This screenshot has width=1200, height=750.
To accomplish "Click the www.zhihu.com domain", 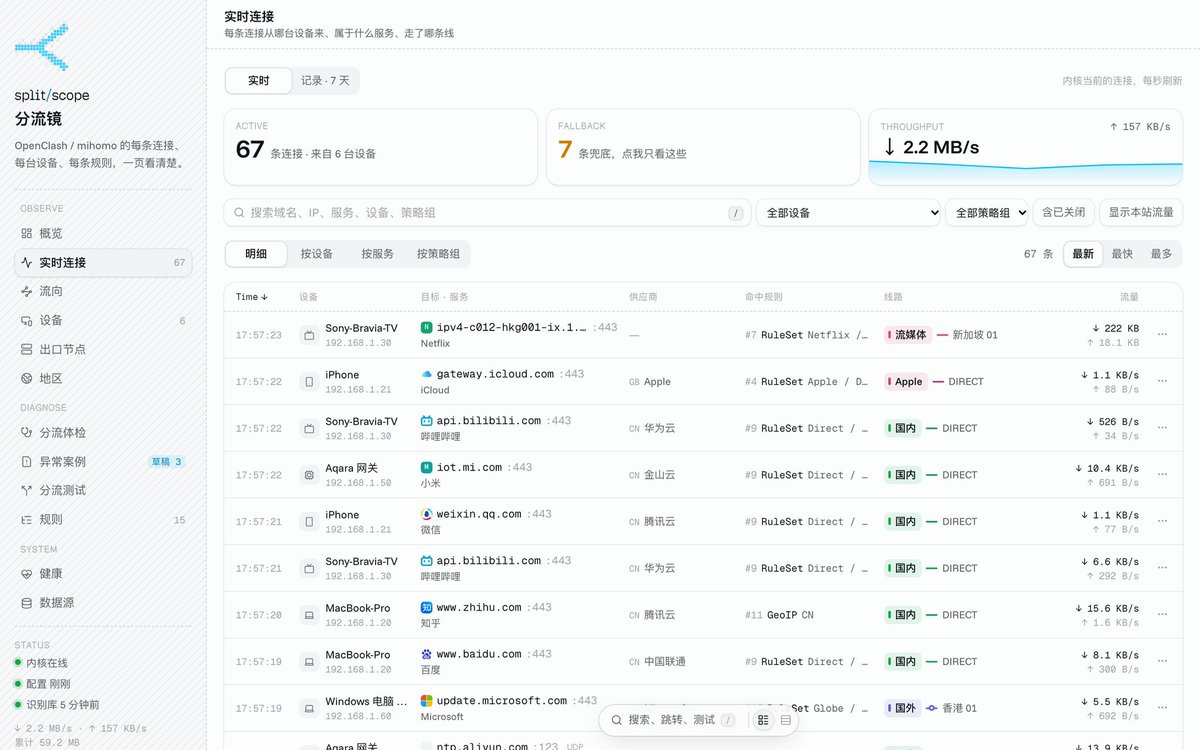I will tap(479, 607).
